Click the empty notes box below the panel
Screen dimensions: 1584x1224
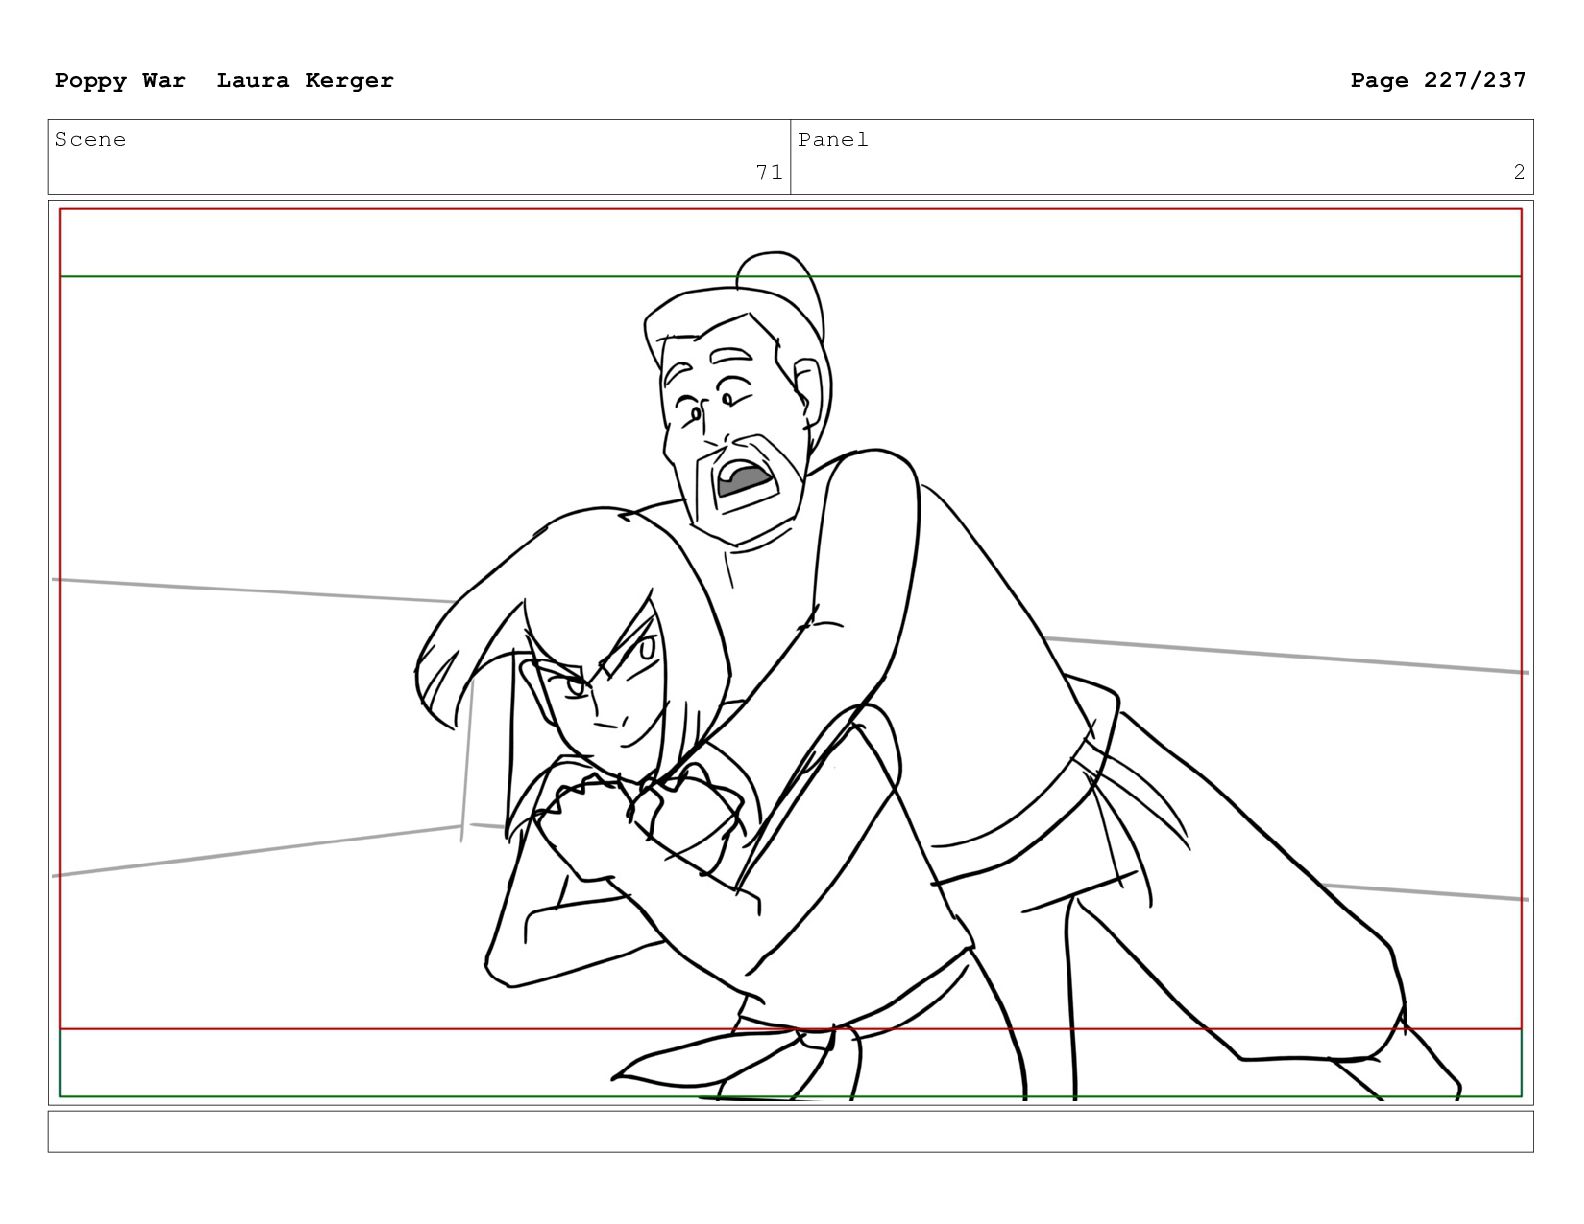[x=790, y=1131]
